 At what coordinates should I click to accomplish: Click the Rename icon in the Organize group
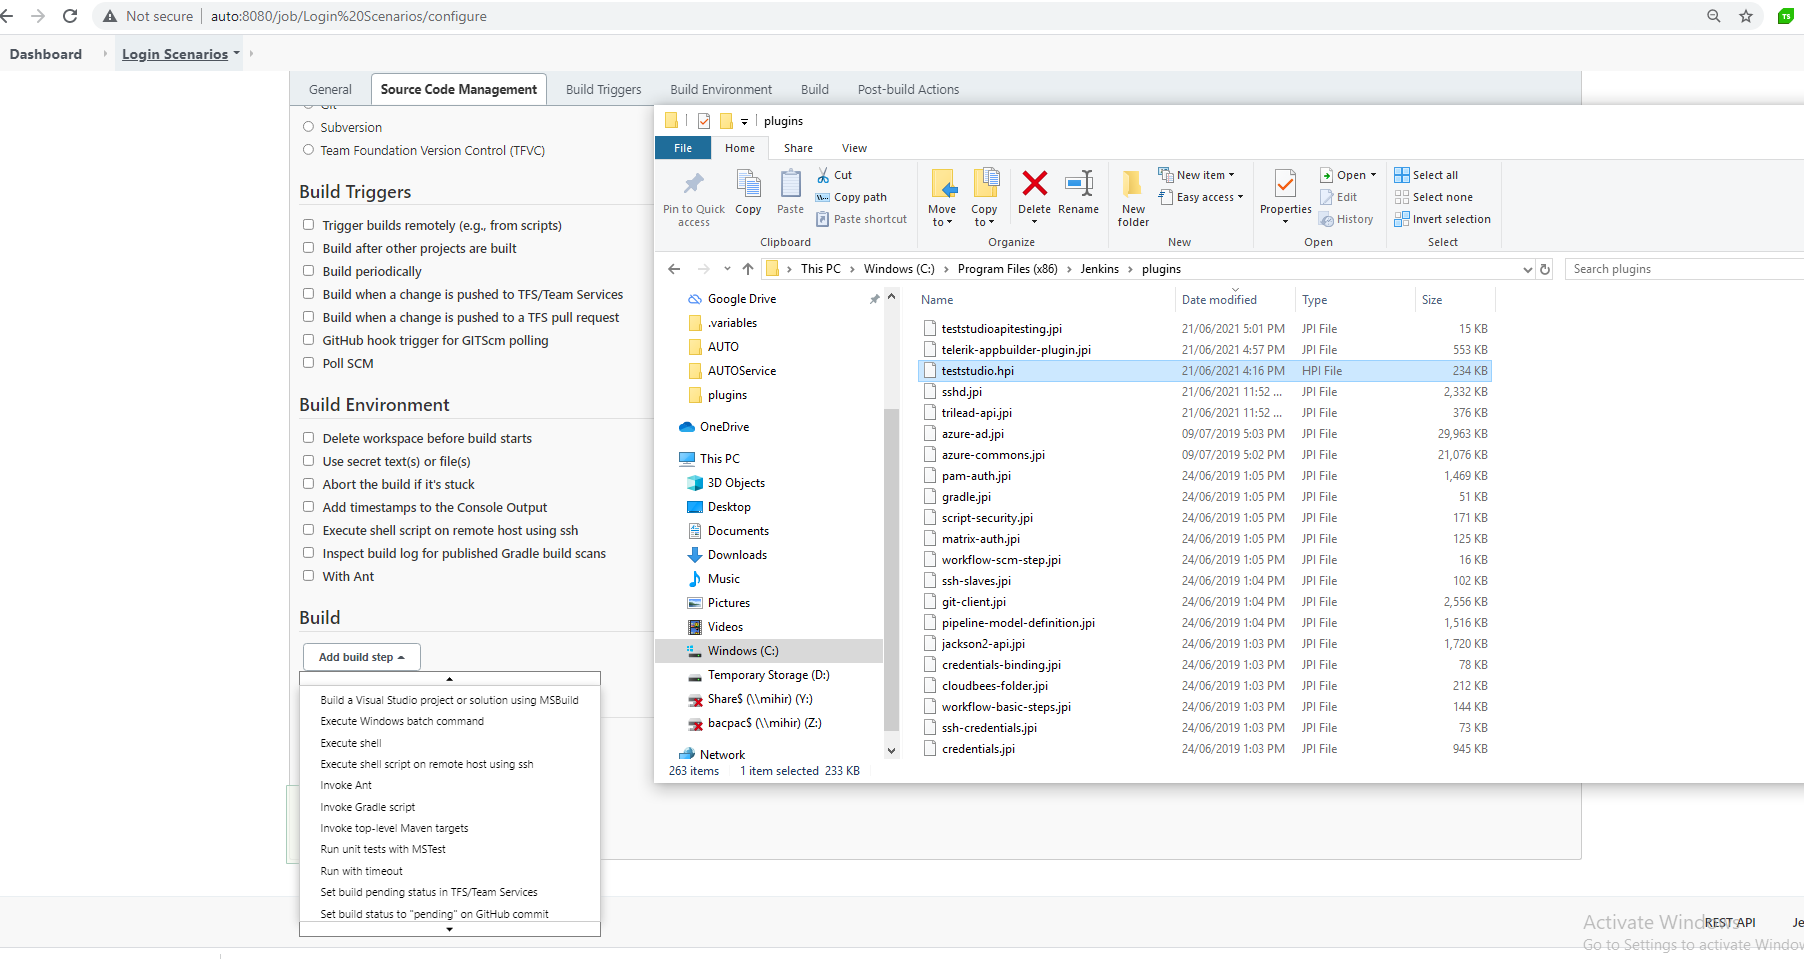(1078, 185)
